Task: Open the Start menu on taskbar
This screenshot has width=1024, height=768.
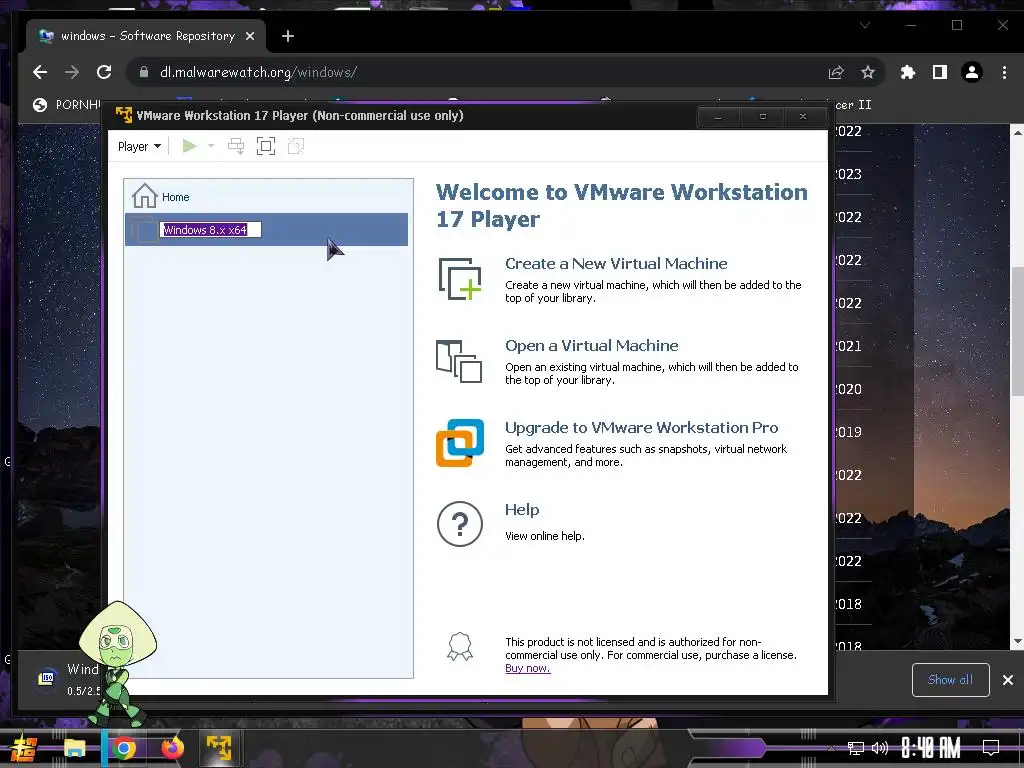Action: pos(24,748)
